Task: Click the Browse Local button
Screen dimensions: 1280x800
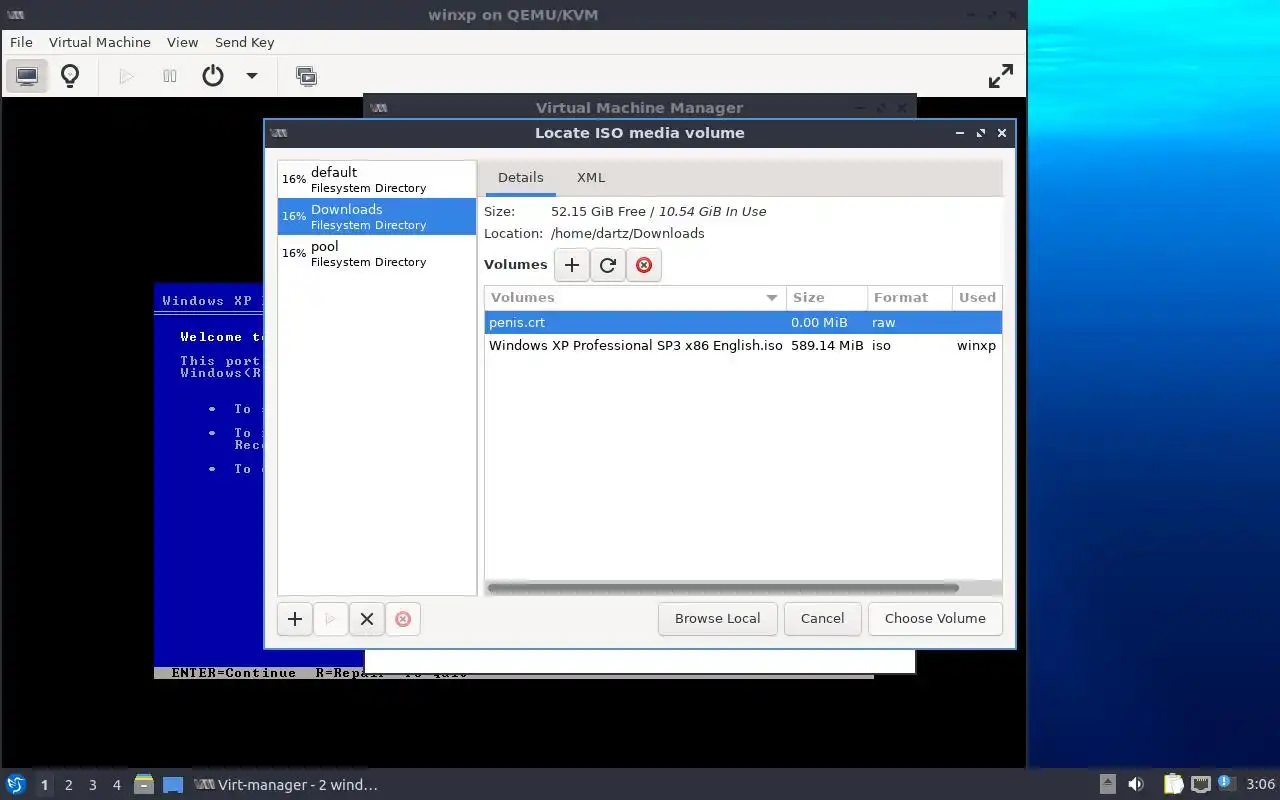Action: point(718,619)
